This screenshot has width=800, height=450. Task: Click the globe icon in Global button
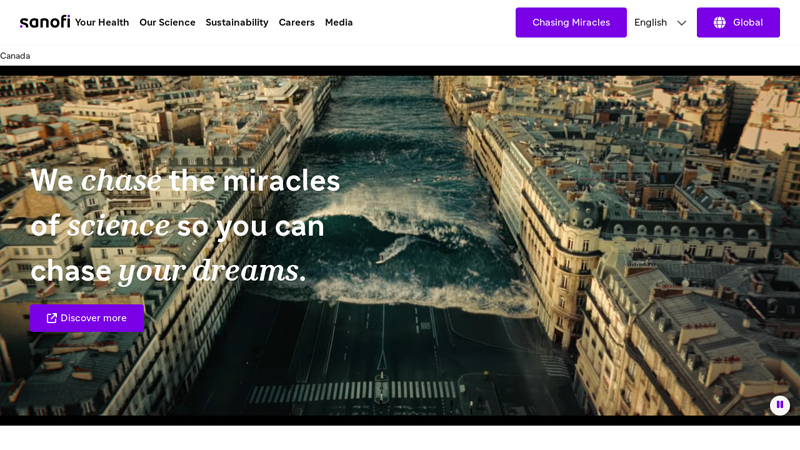(x=719, y=22)
